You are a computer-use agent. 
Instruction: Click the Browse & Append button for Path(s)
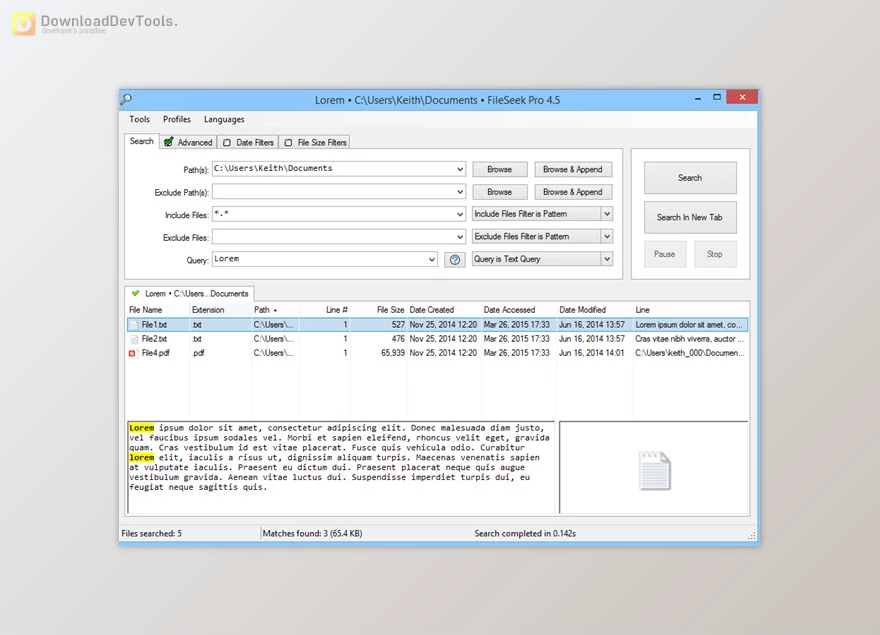click(572, 169)
